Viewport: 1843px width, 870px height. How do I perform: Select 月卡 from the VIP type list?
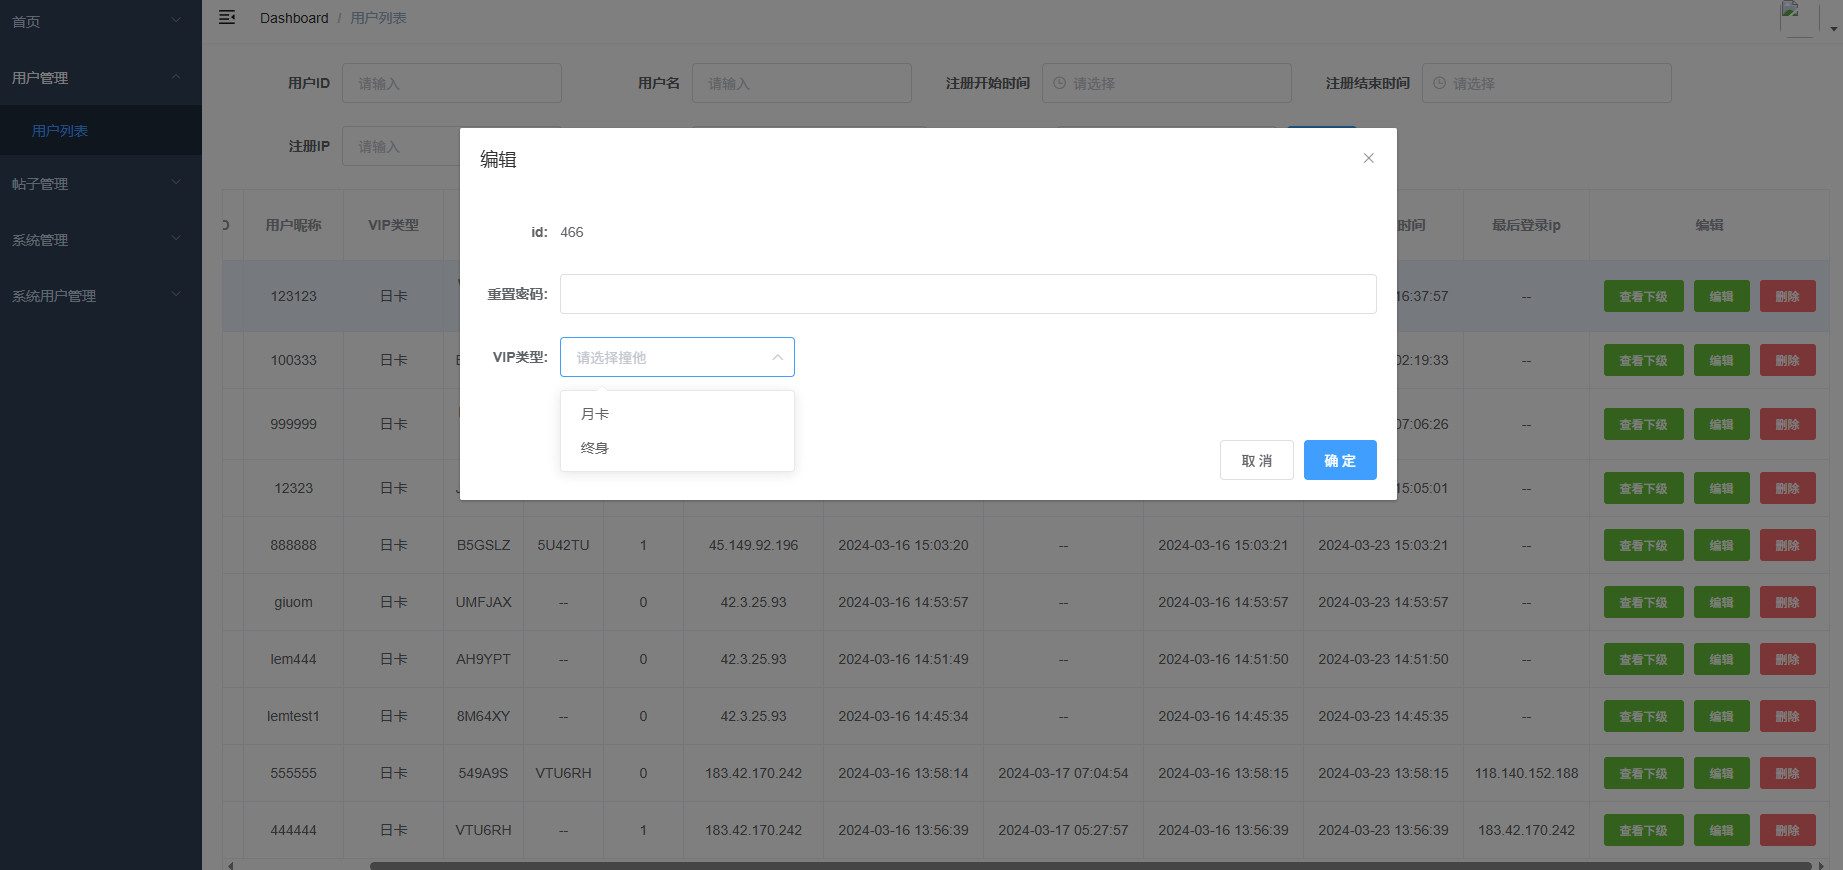[x=595, y=414]
